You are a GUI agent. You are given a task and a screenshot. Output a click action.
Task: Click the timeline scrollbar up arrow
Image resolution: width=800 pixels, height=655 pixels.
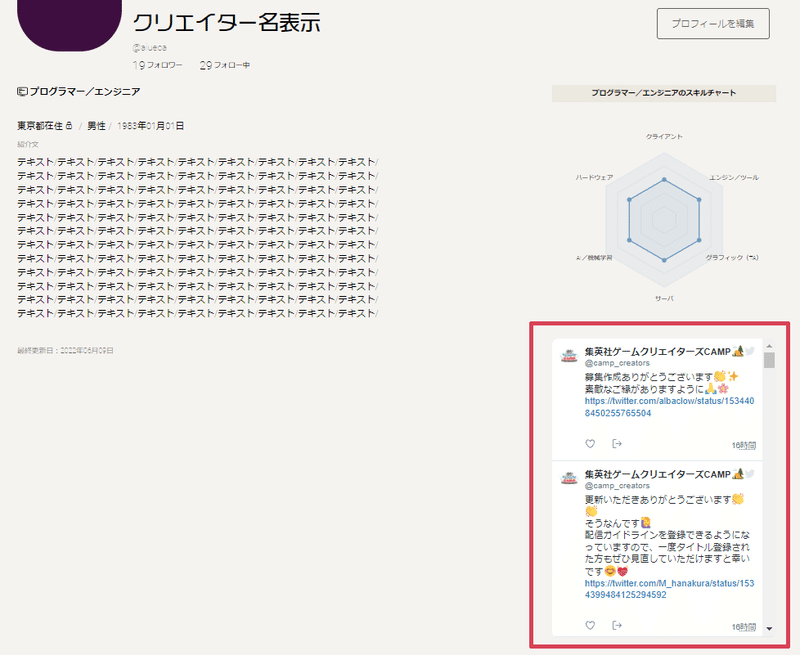(x=769, y=346)
